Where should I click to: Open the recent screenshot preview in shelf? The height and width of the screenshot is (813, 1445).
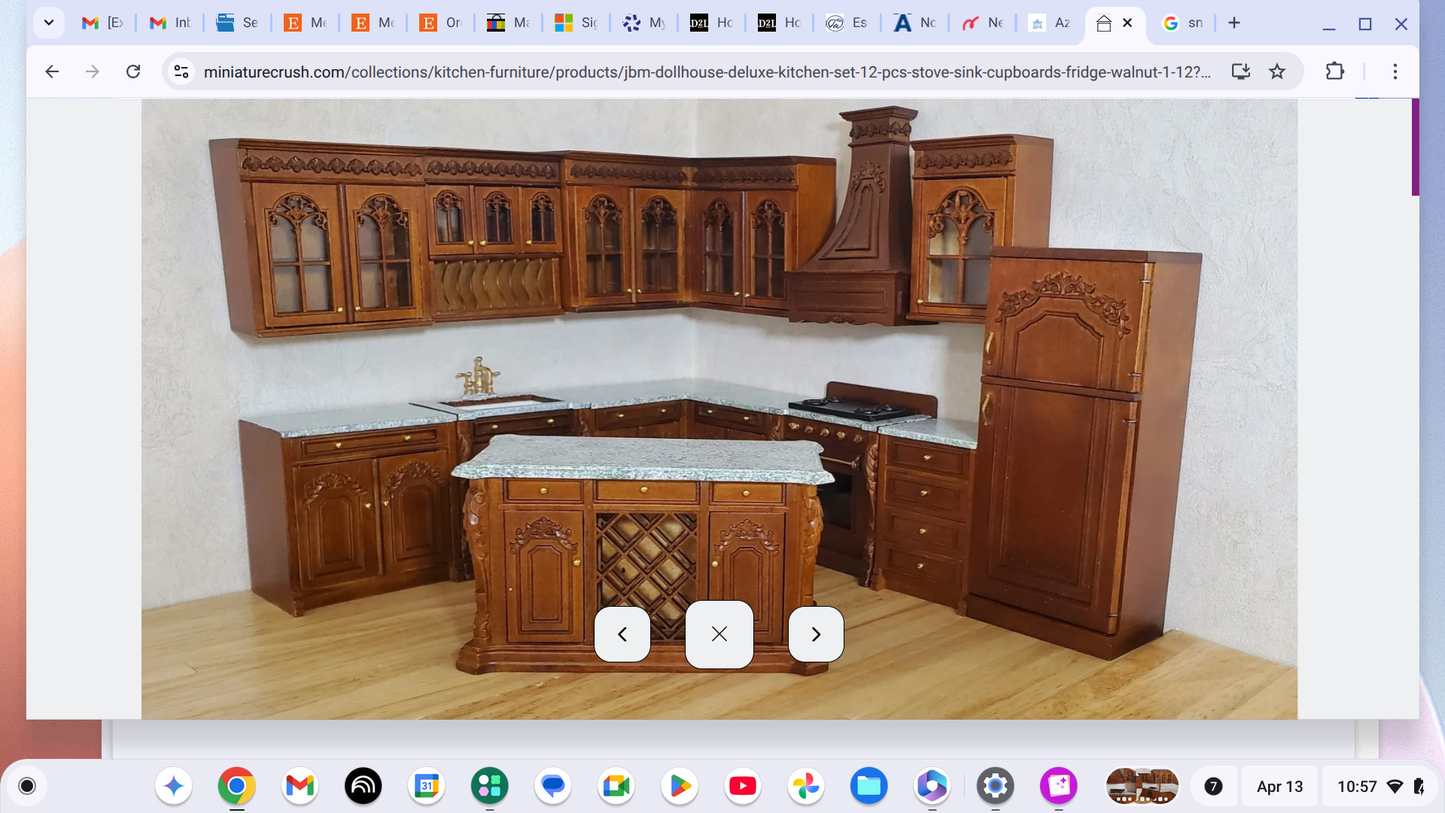pyautogui.click(x=1142, y=786)
